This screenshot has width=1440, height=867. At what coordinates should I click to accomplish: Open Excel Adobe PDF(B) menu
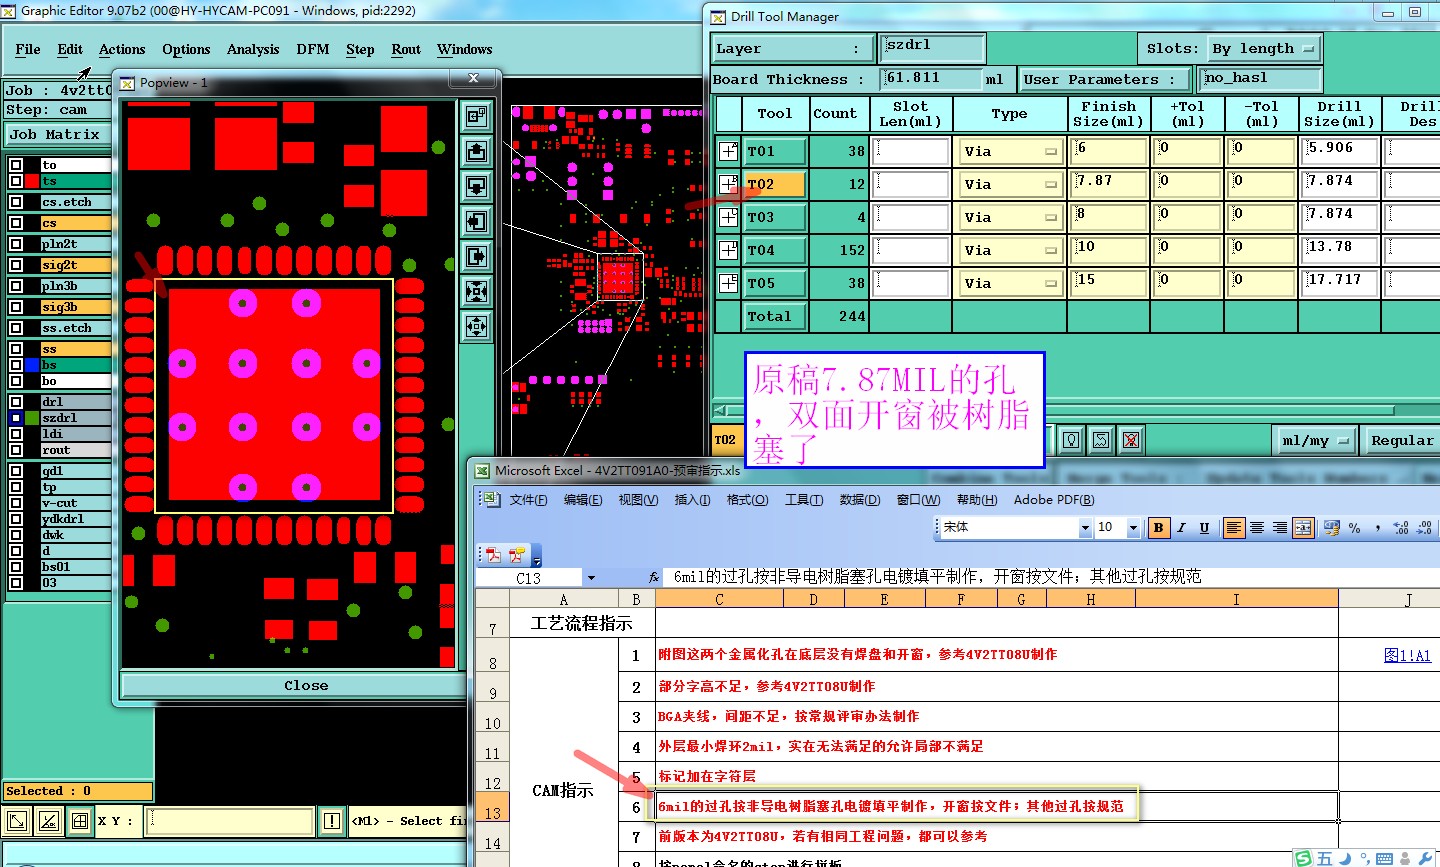[1054, 500]
